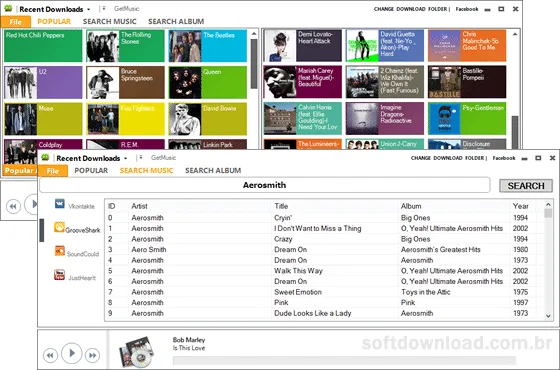Click the Bob Marley album cover thumbnail

137,351
